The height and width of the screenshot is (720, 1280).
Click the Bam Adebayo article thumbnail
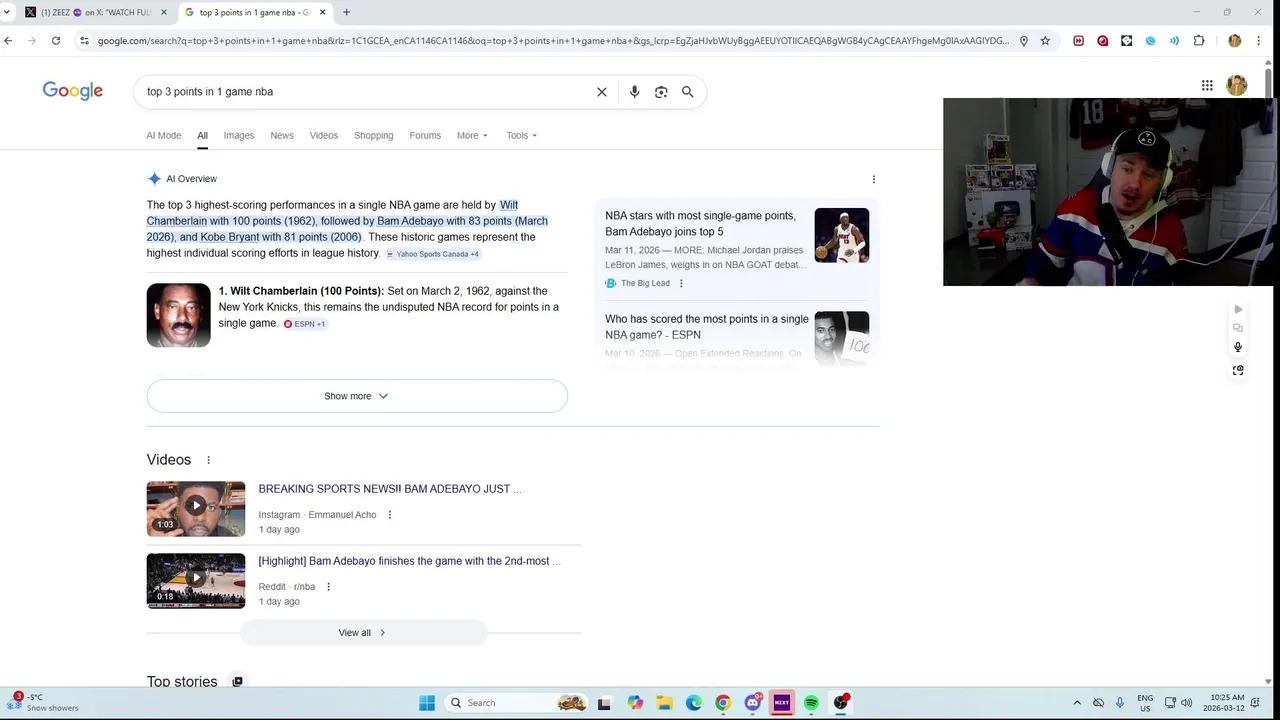[x=842, y=235]
